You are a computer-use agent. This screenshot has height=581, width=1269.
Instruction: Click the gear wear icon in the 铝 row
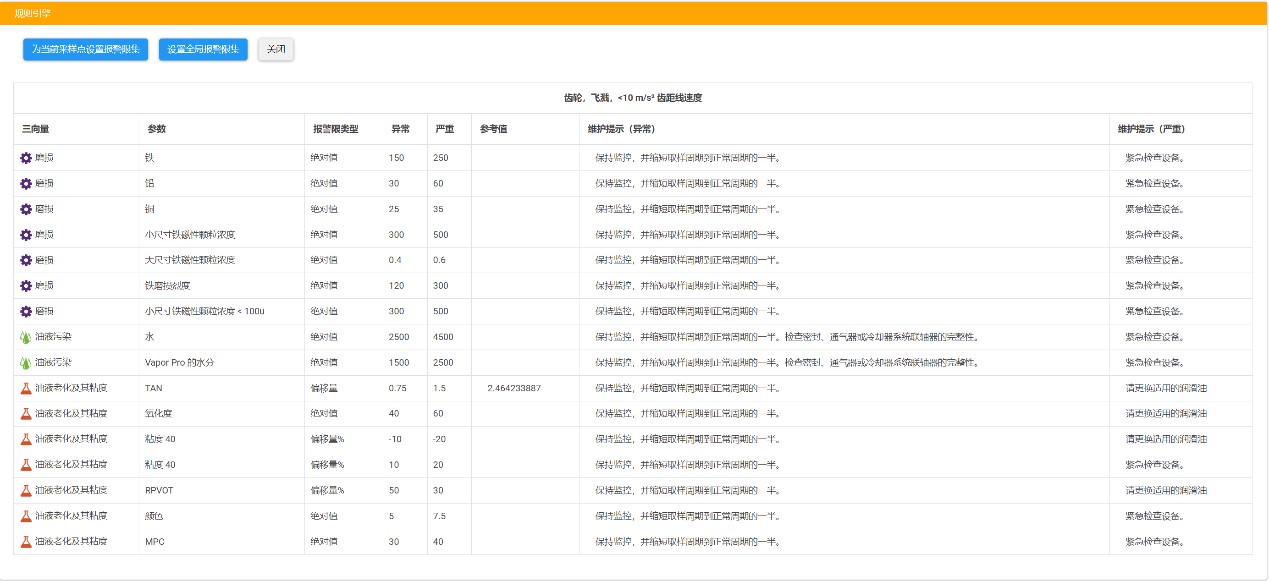[x=26, y=184]
